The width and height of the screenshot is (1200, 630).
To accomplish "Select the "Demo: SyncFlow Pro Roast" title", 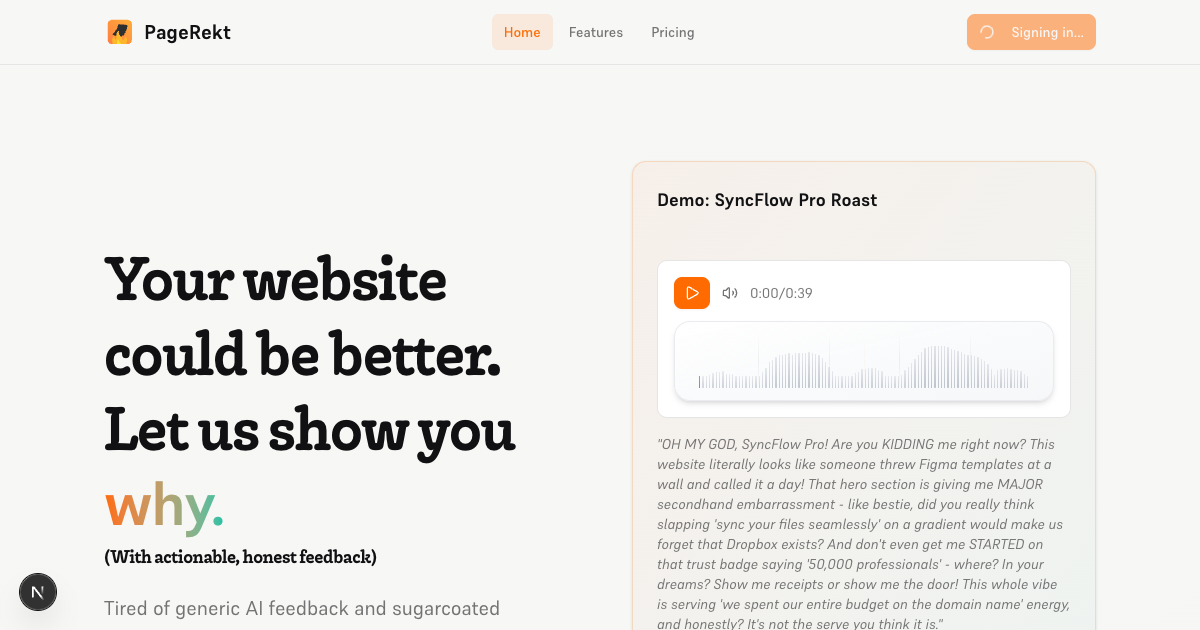I will [767, 200].
